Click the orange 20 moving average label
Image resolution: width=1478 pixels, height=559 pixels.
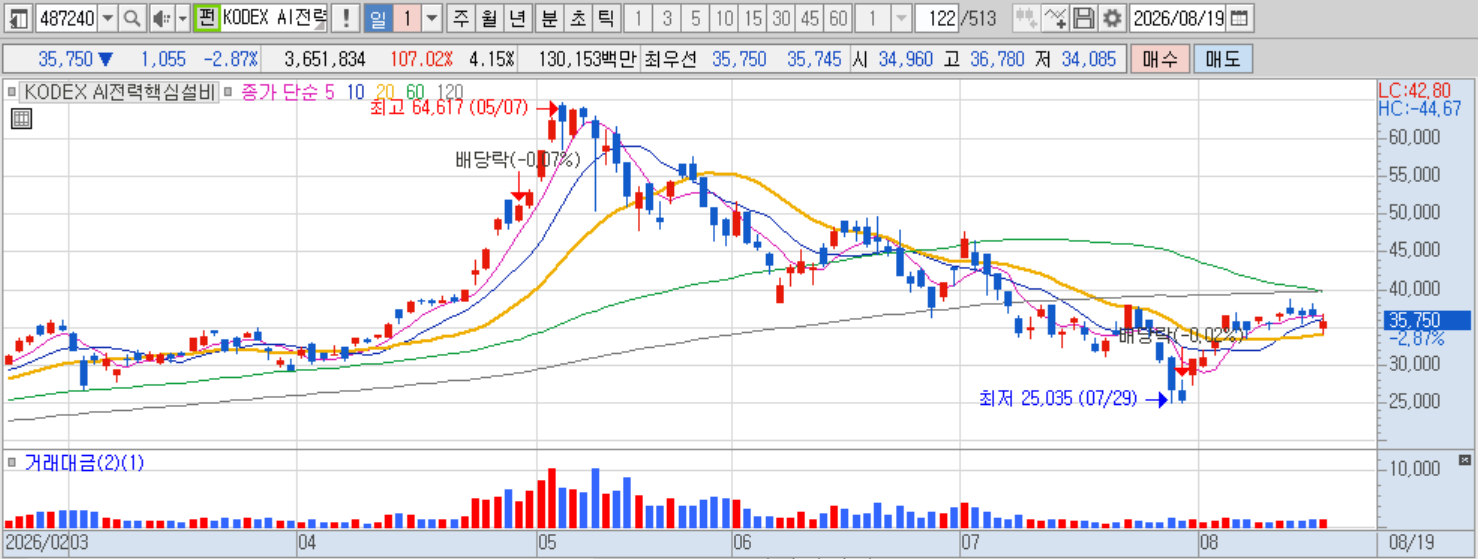click(385, 92)
